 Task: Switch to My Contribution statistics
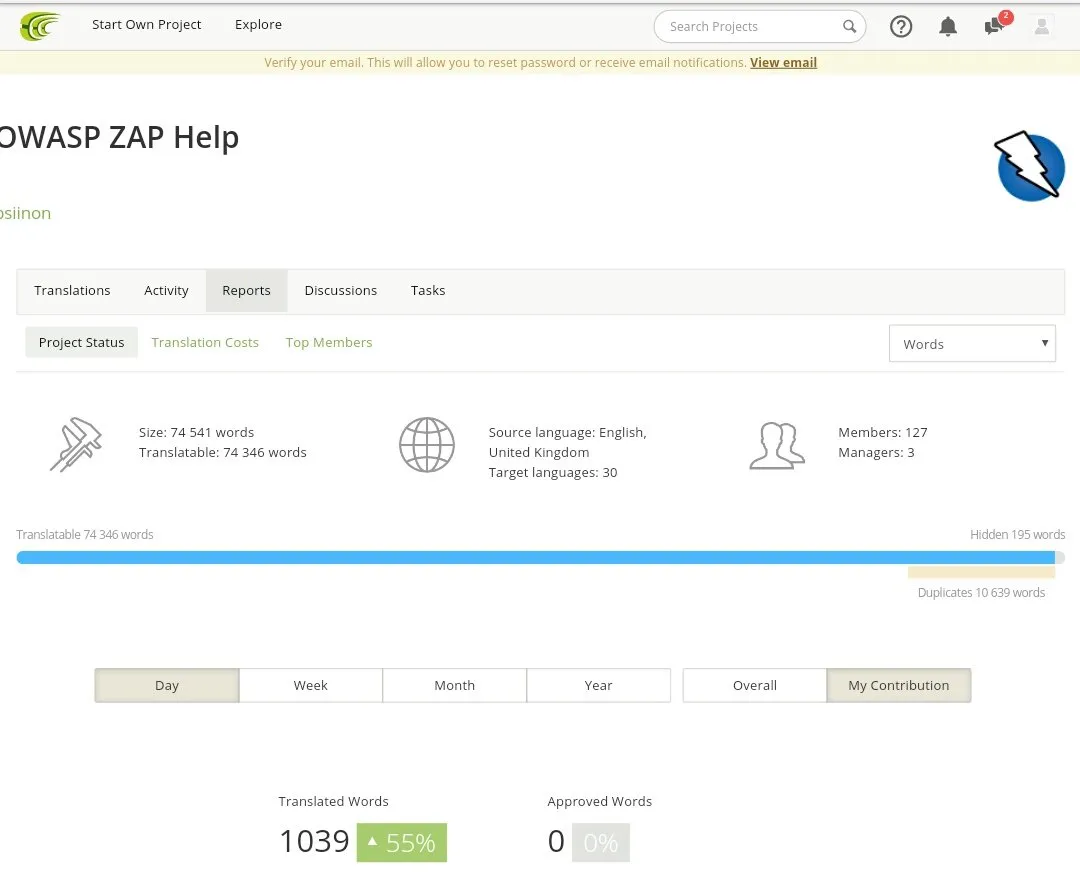pos(899,685)
